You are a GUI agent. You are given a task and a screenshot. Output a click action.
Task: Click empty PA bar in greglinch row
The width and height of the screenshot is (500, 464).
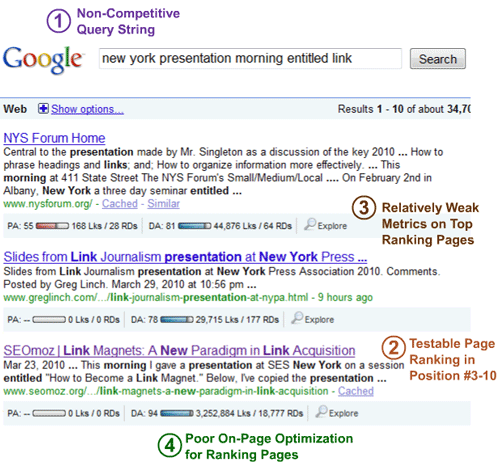tap(49, 320)
